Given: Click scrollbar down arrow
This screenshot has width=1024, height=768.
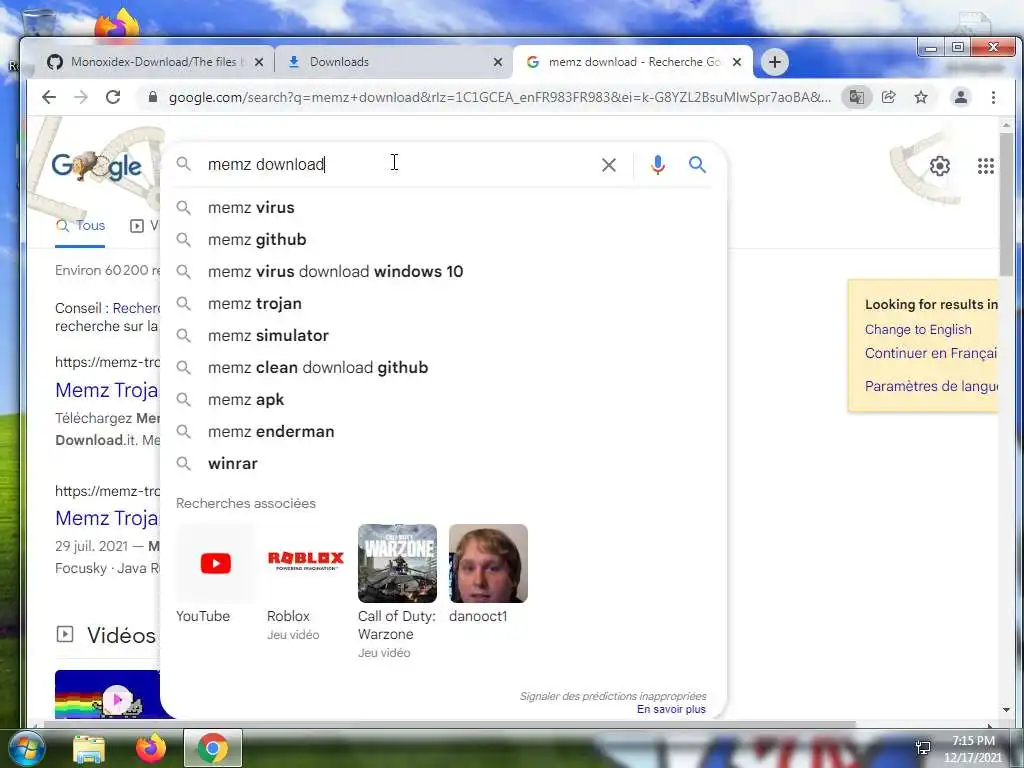Looking at the screenshot, I should click(x=1006, y=710).
